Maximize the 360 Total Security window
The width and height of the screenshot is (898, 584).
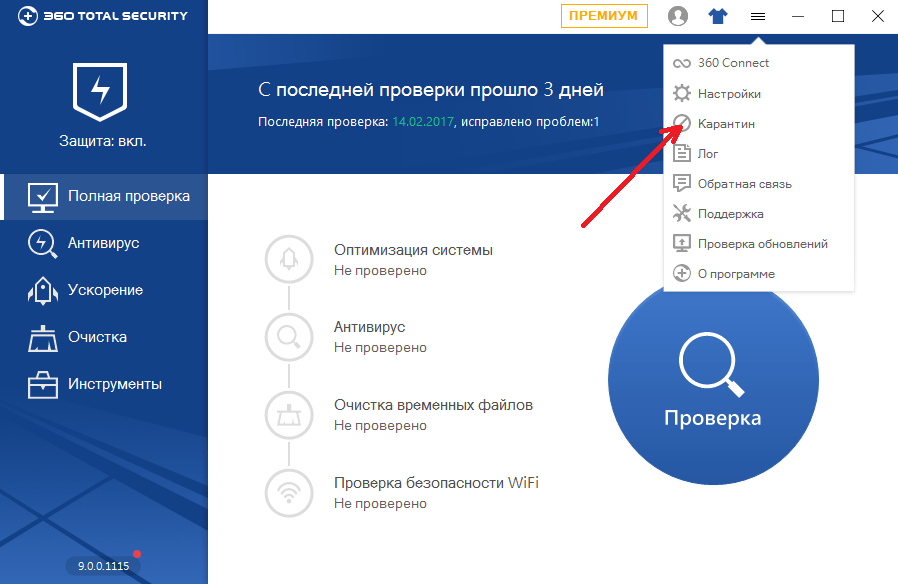[x=838, y=17]
